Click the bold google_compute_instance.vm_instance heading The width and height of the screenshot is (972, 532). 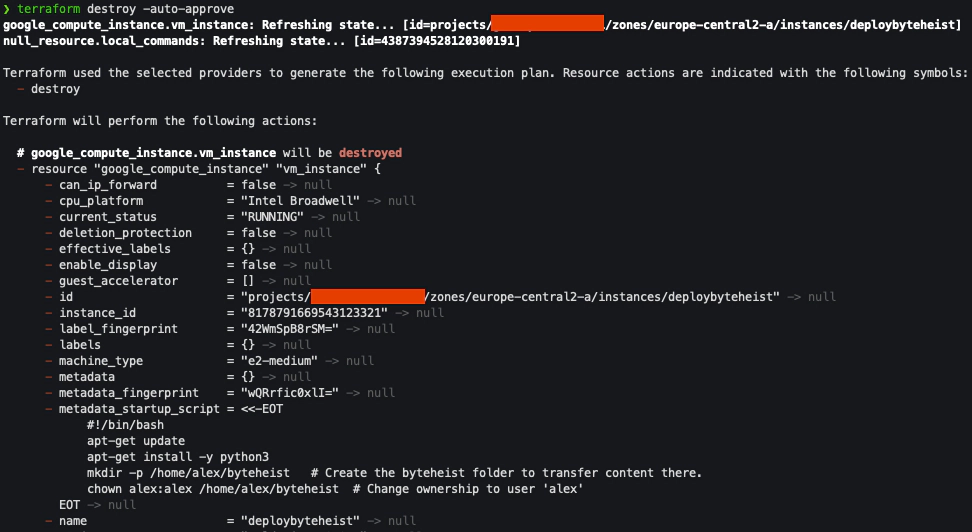pyautogui.click(x=153, y=153)
